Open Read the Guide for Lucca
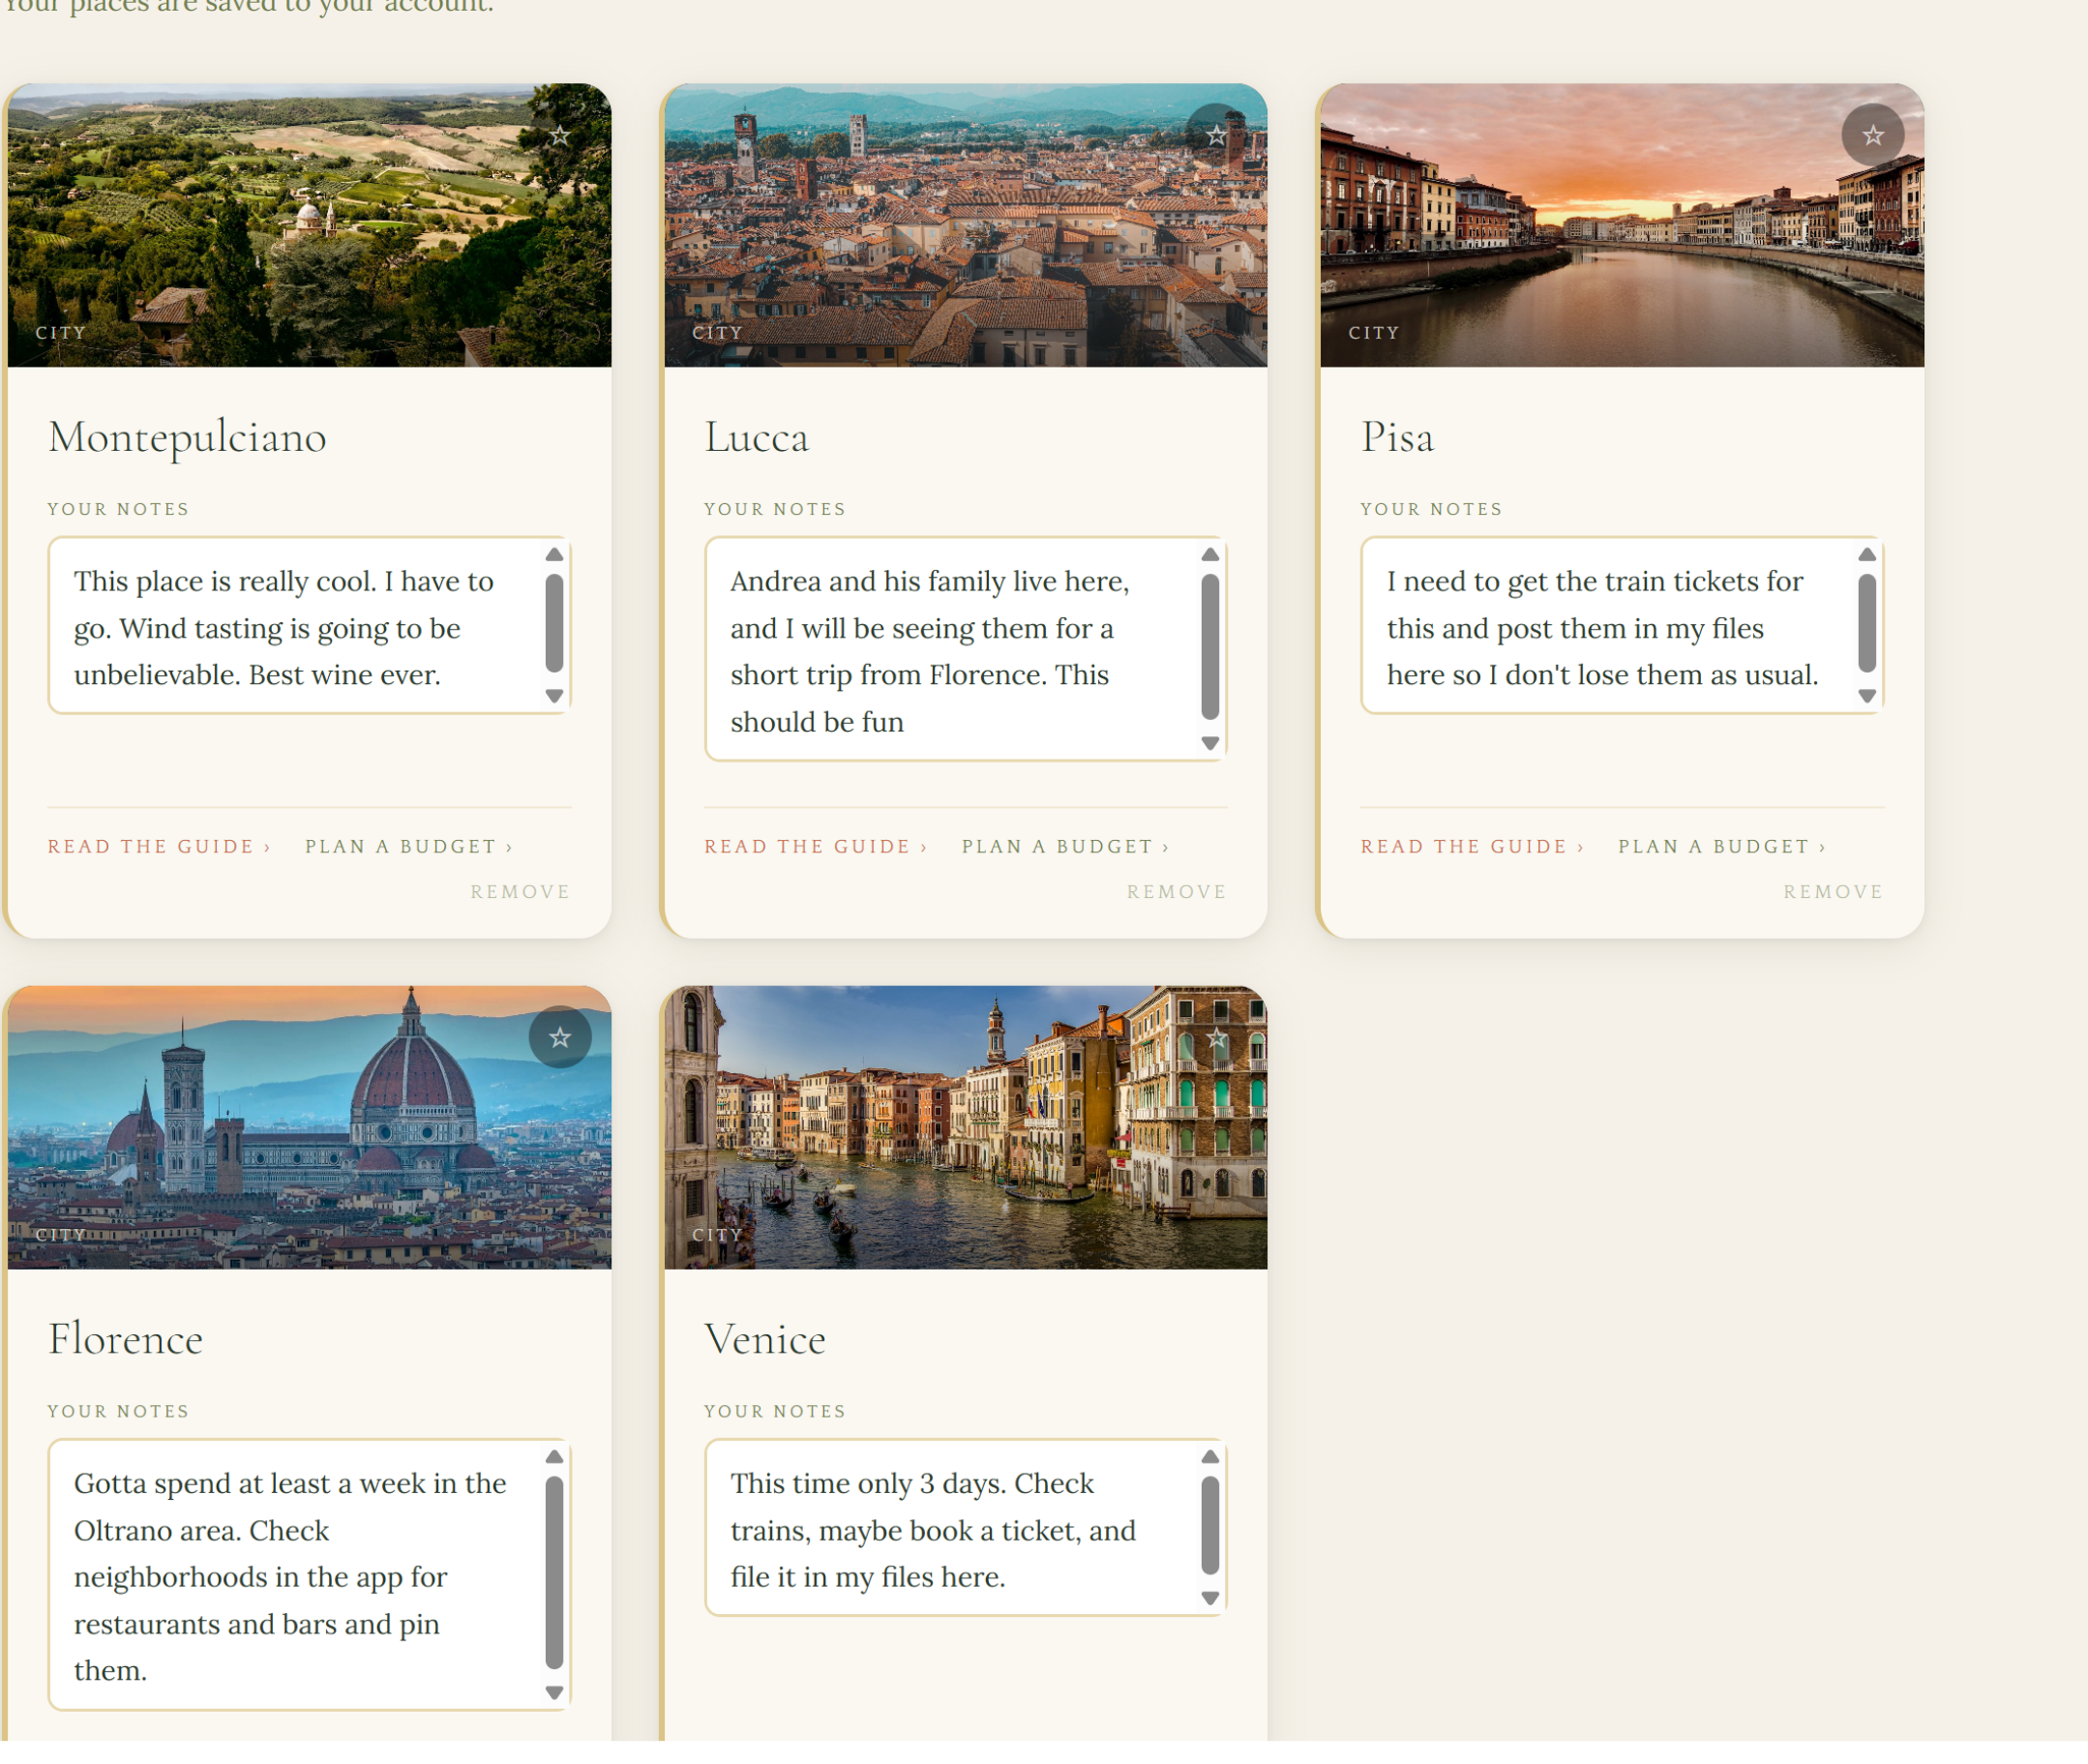 click(x=816, y=846)
